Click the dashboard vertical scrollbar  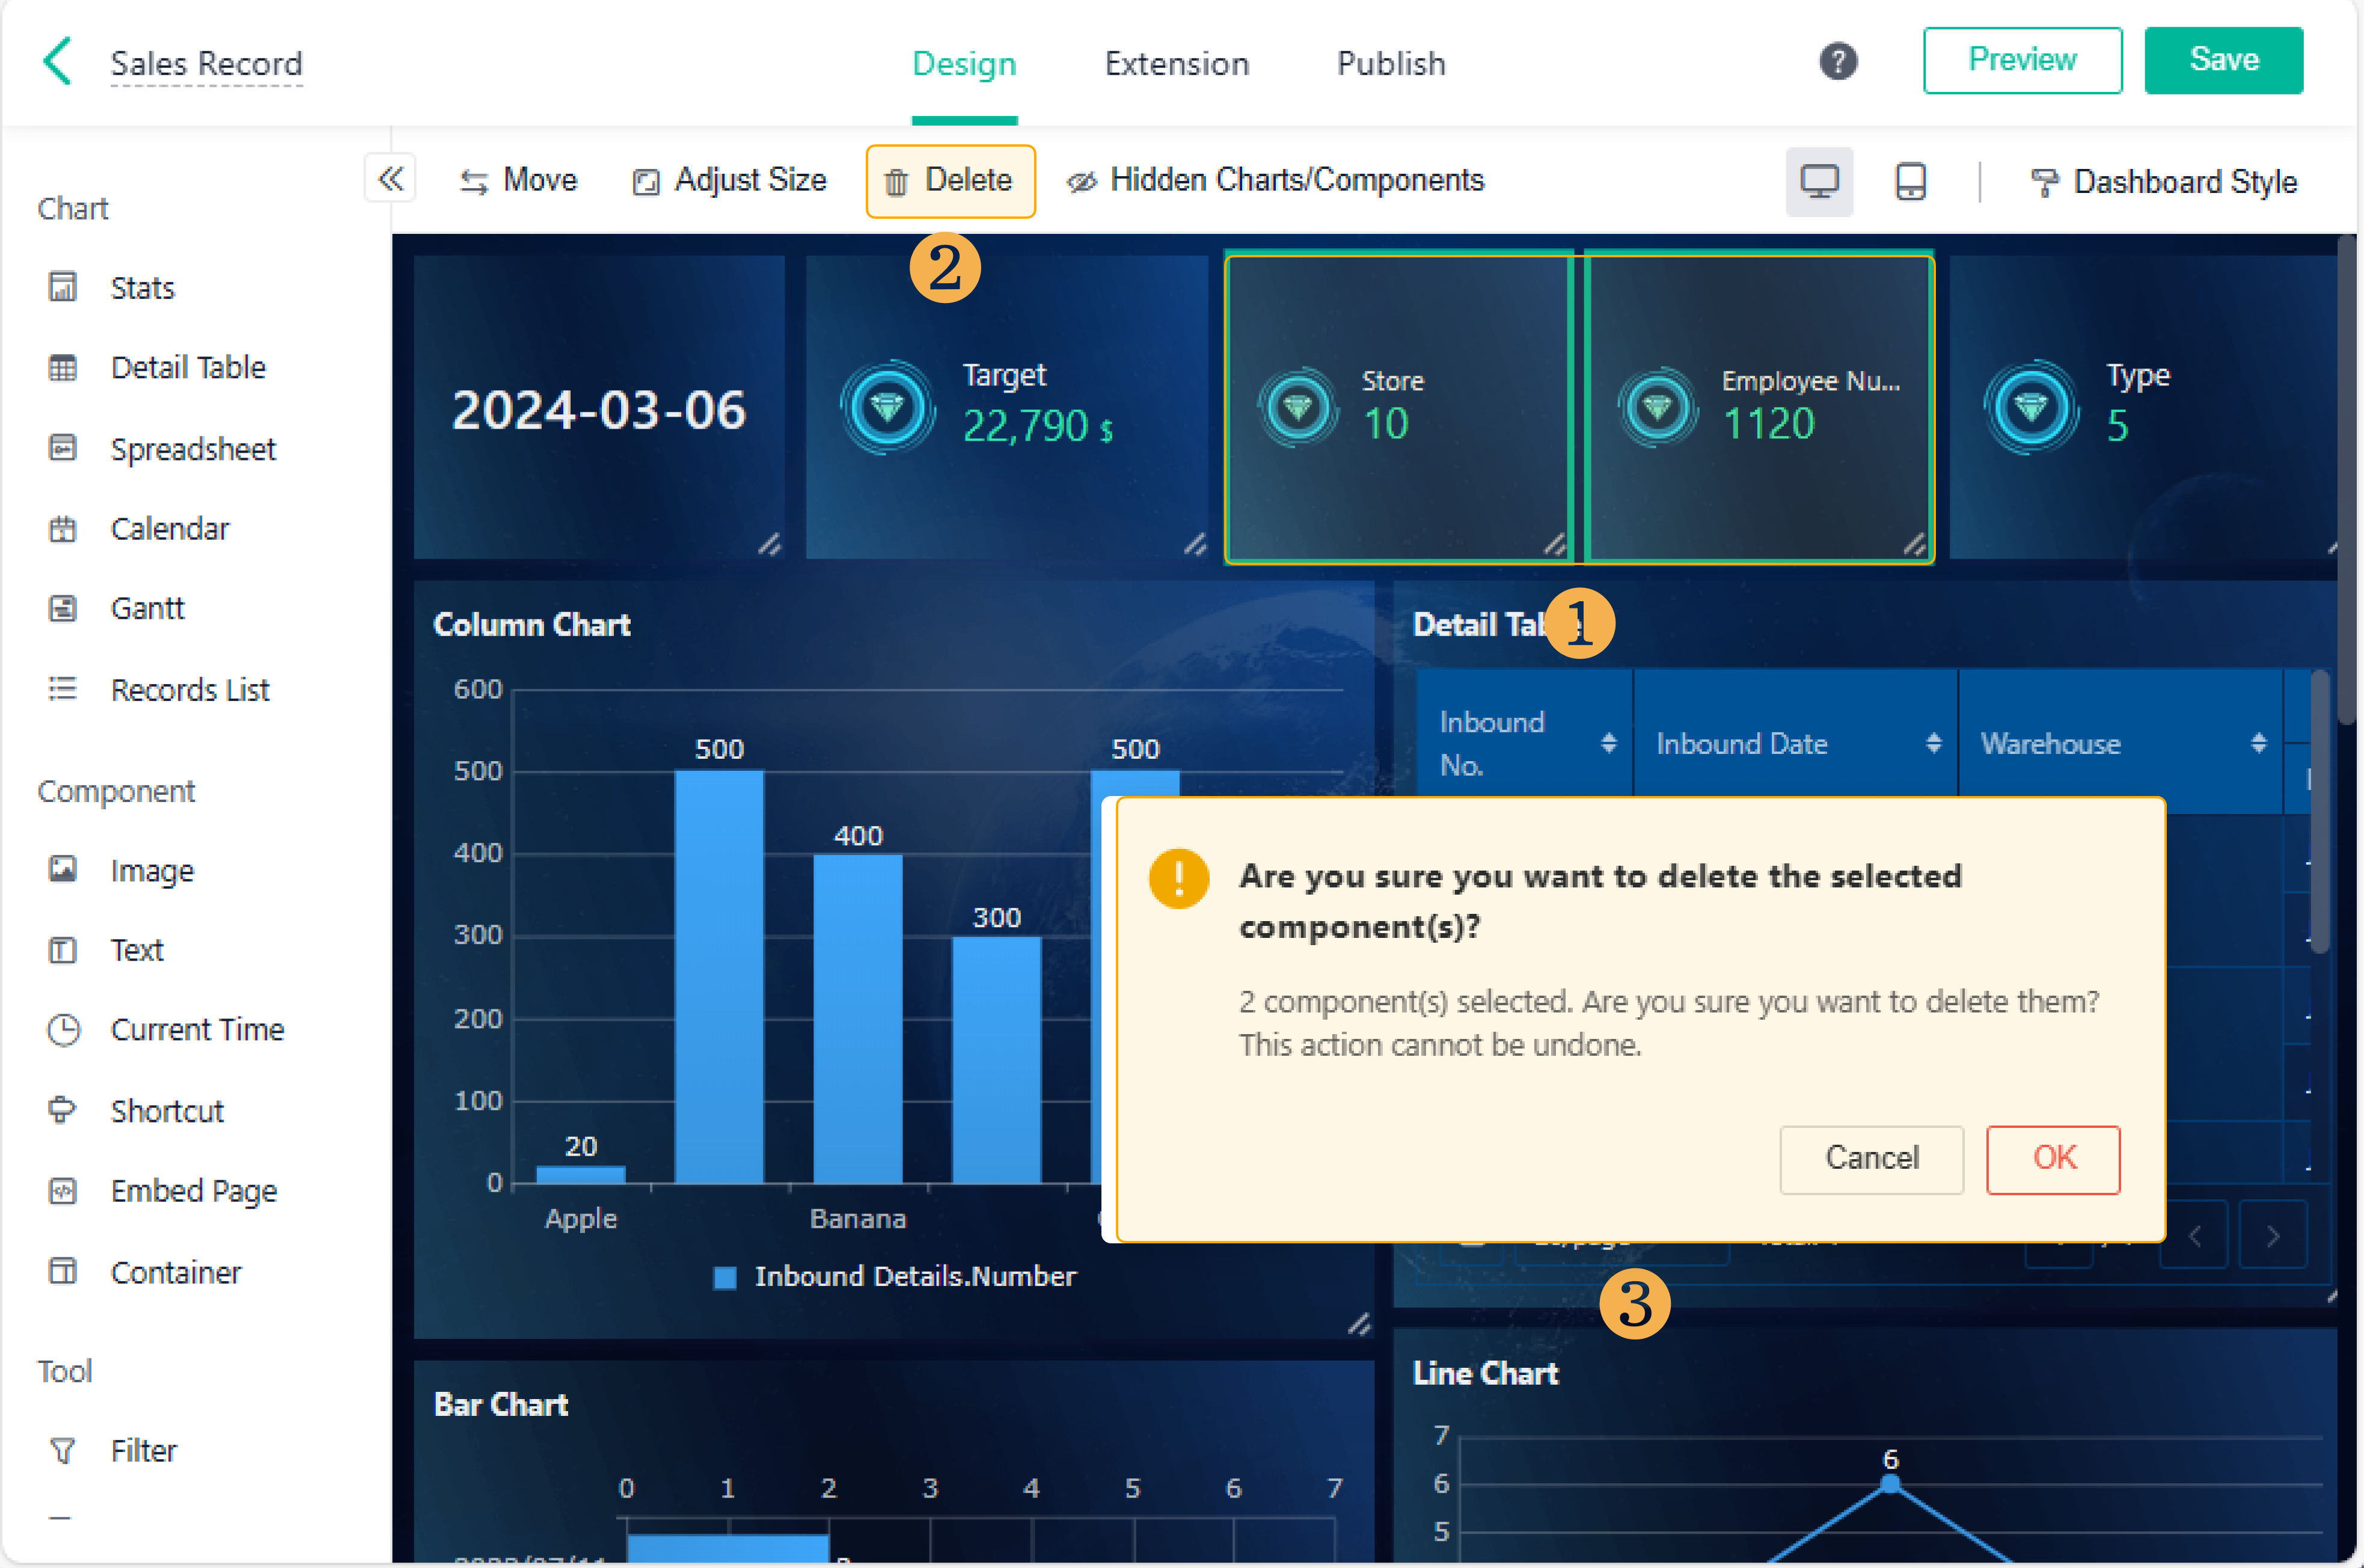pos(2346,480)
